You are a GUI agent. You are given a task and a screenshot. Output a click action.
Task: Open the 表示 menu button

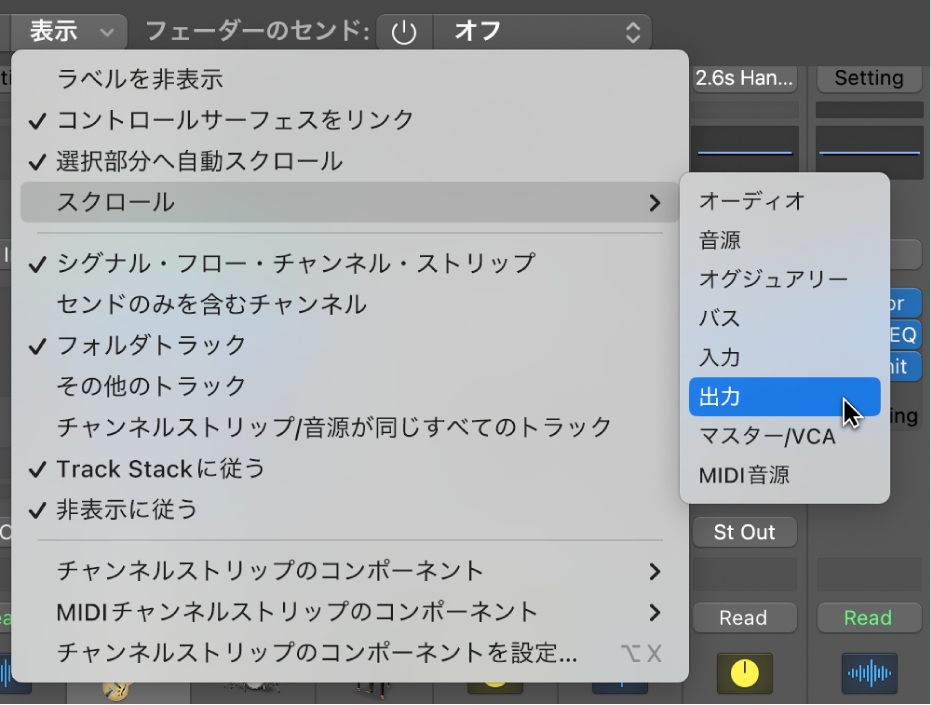point(70,31)
